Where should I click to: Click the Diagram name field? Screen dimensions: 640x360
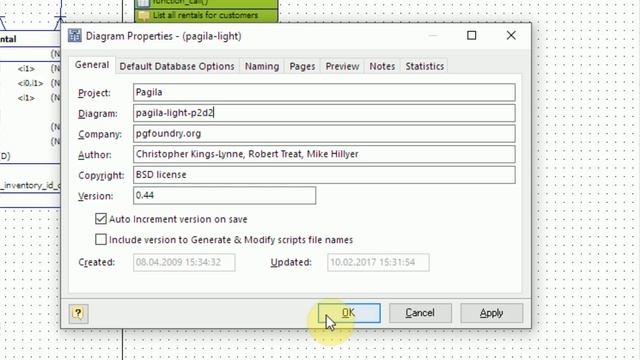(x=324, y=113)
